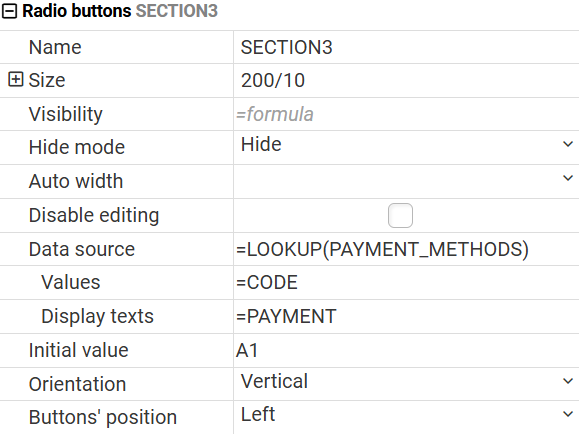Select the Hide mode property label
This screenshot has height=434, width=579.
coord(77,147)
